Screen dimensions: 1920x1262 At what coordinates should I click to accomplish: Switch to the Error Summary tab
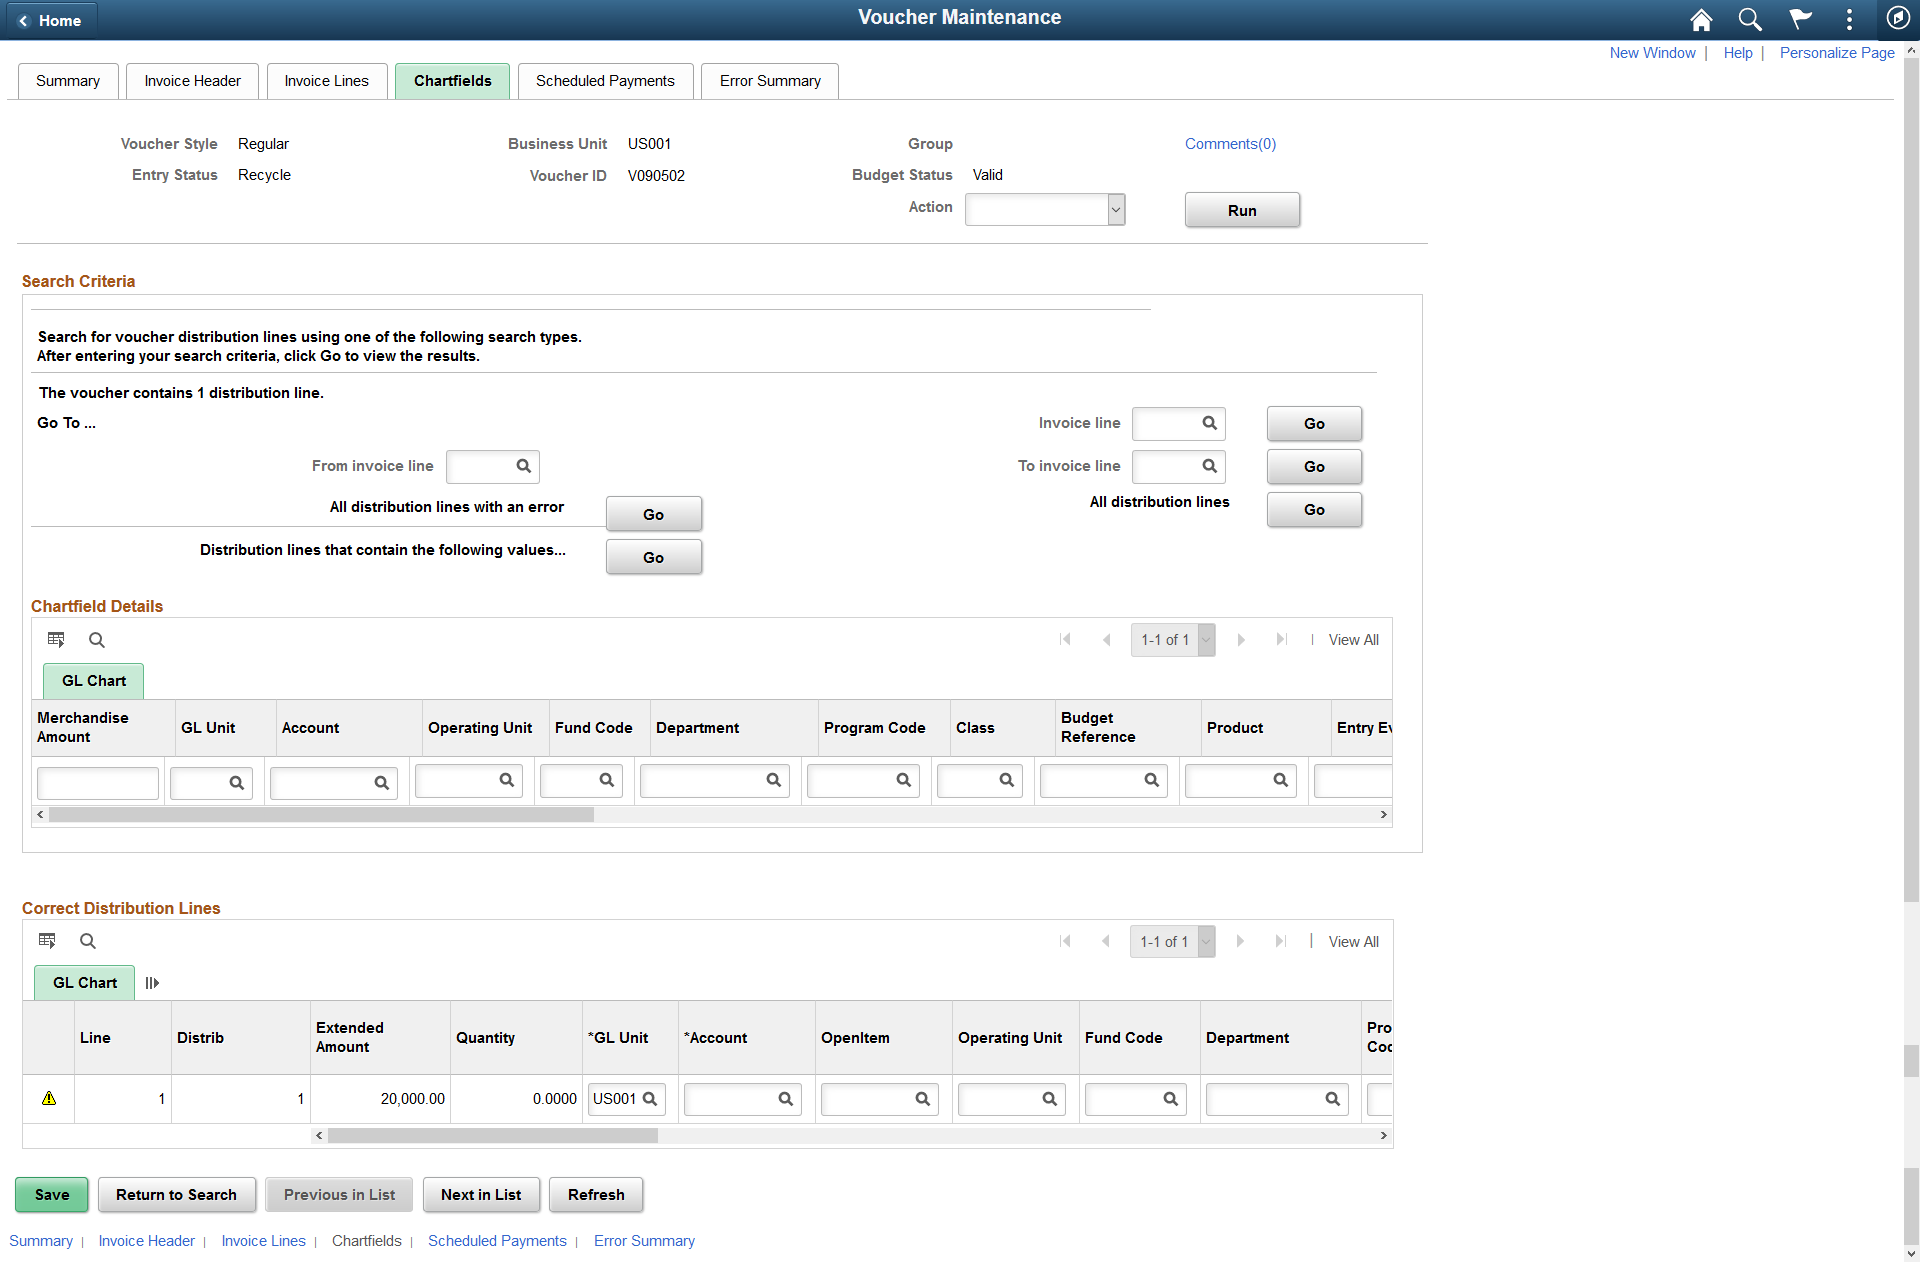[x=769, y=79]
